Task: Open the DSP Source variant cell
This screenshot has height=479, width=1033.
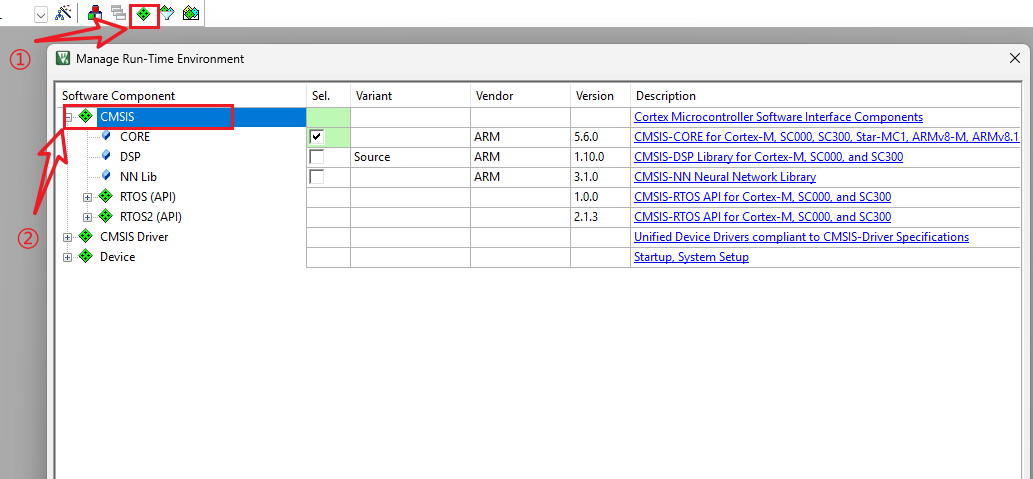Action: (410, 157)
